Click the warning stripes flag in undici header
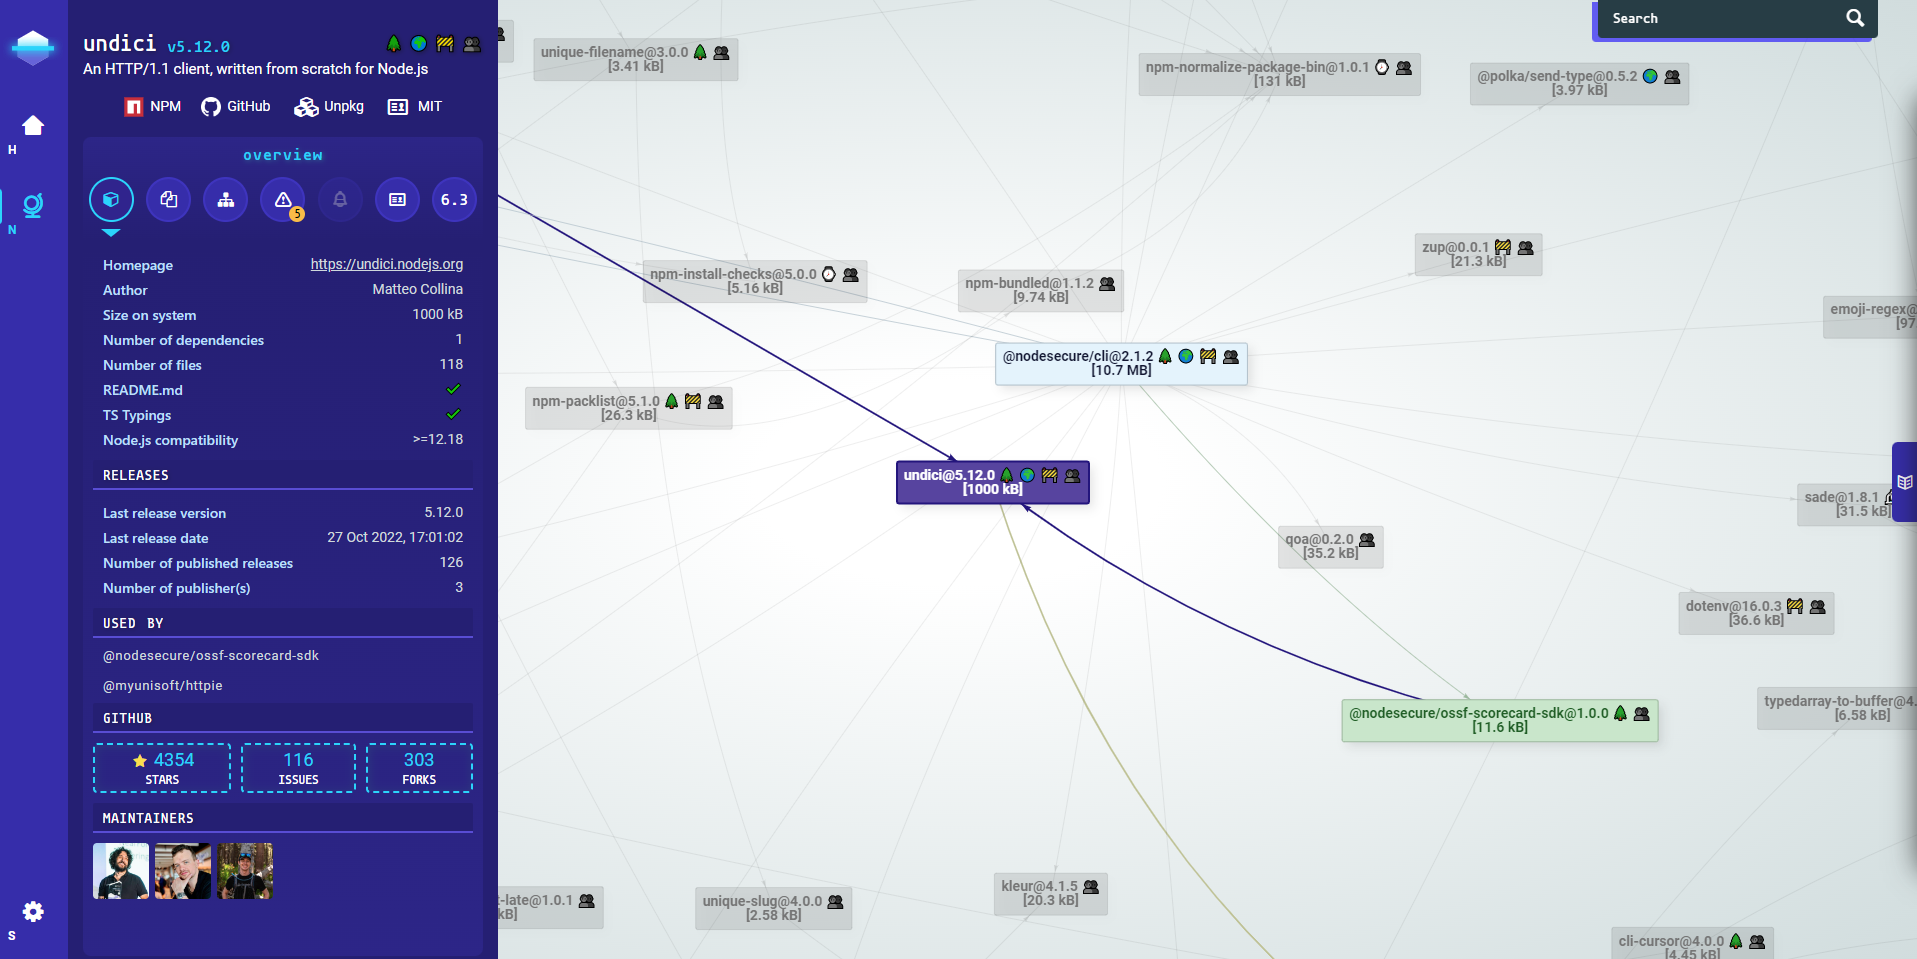The image size is (1917, 959). click(x=445, y=44)
